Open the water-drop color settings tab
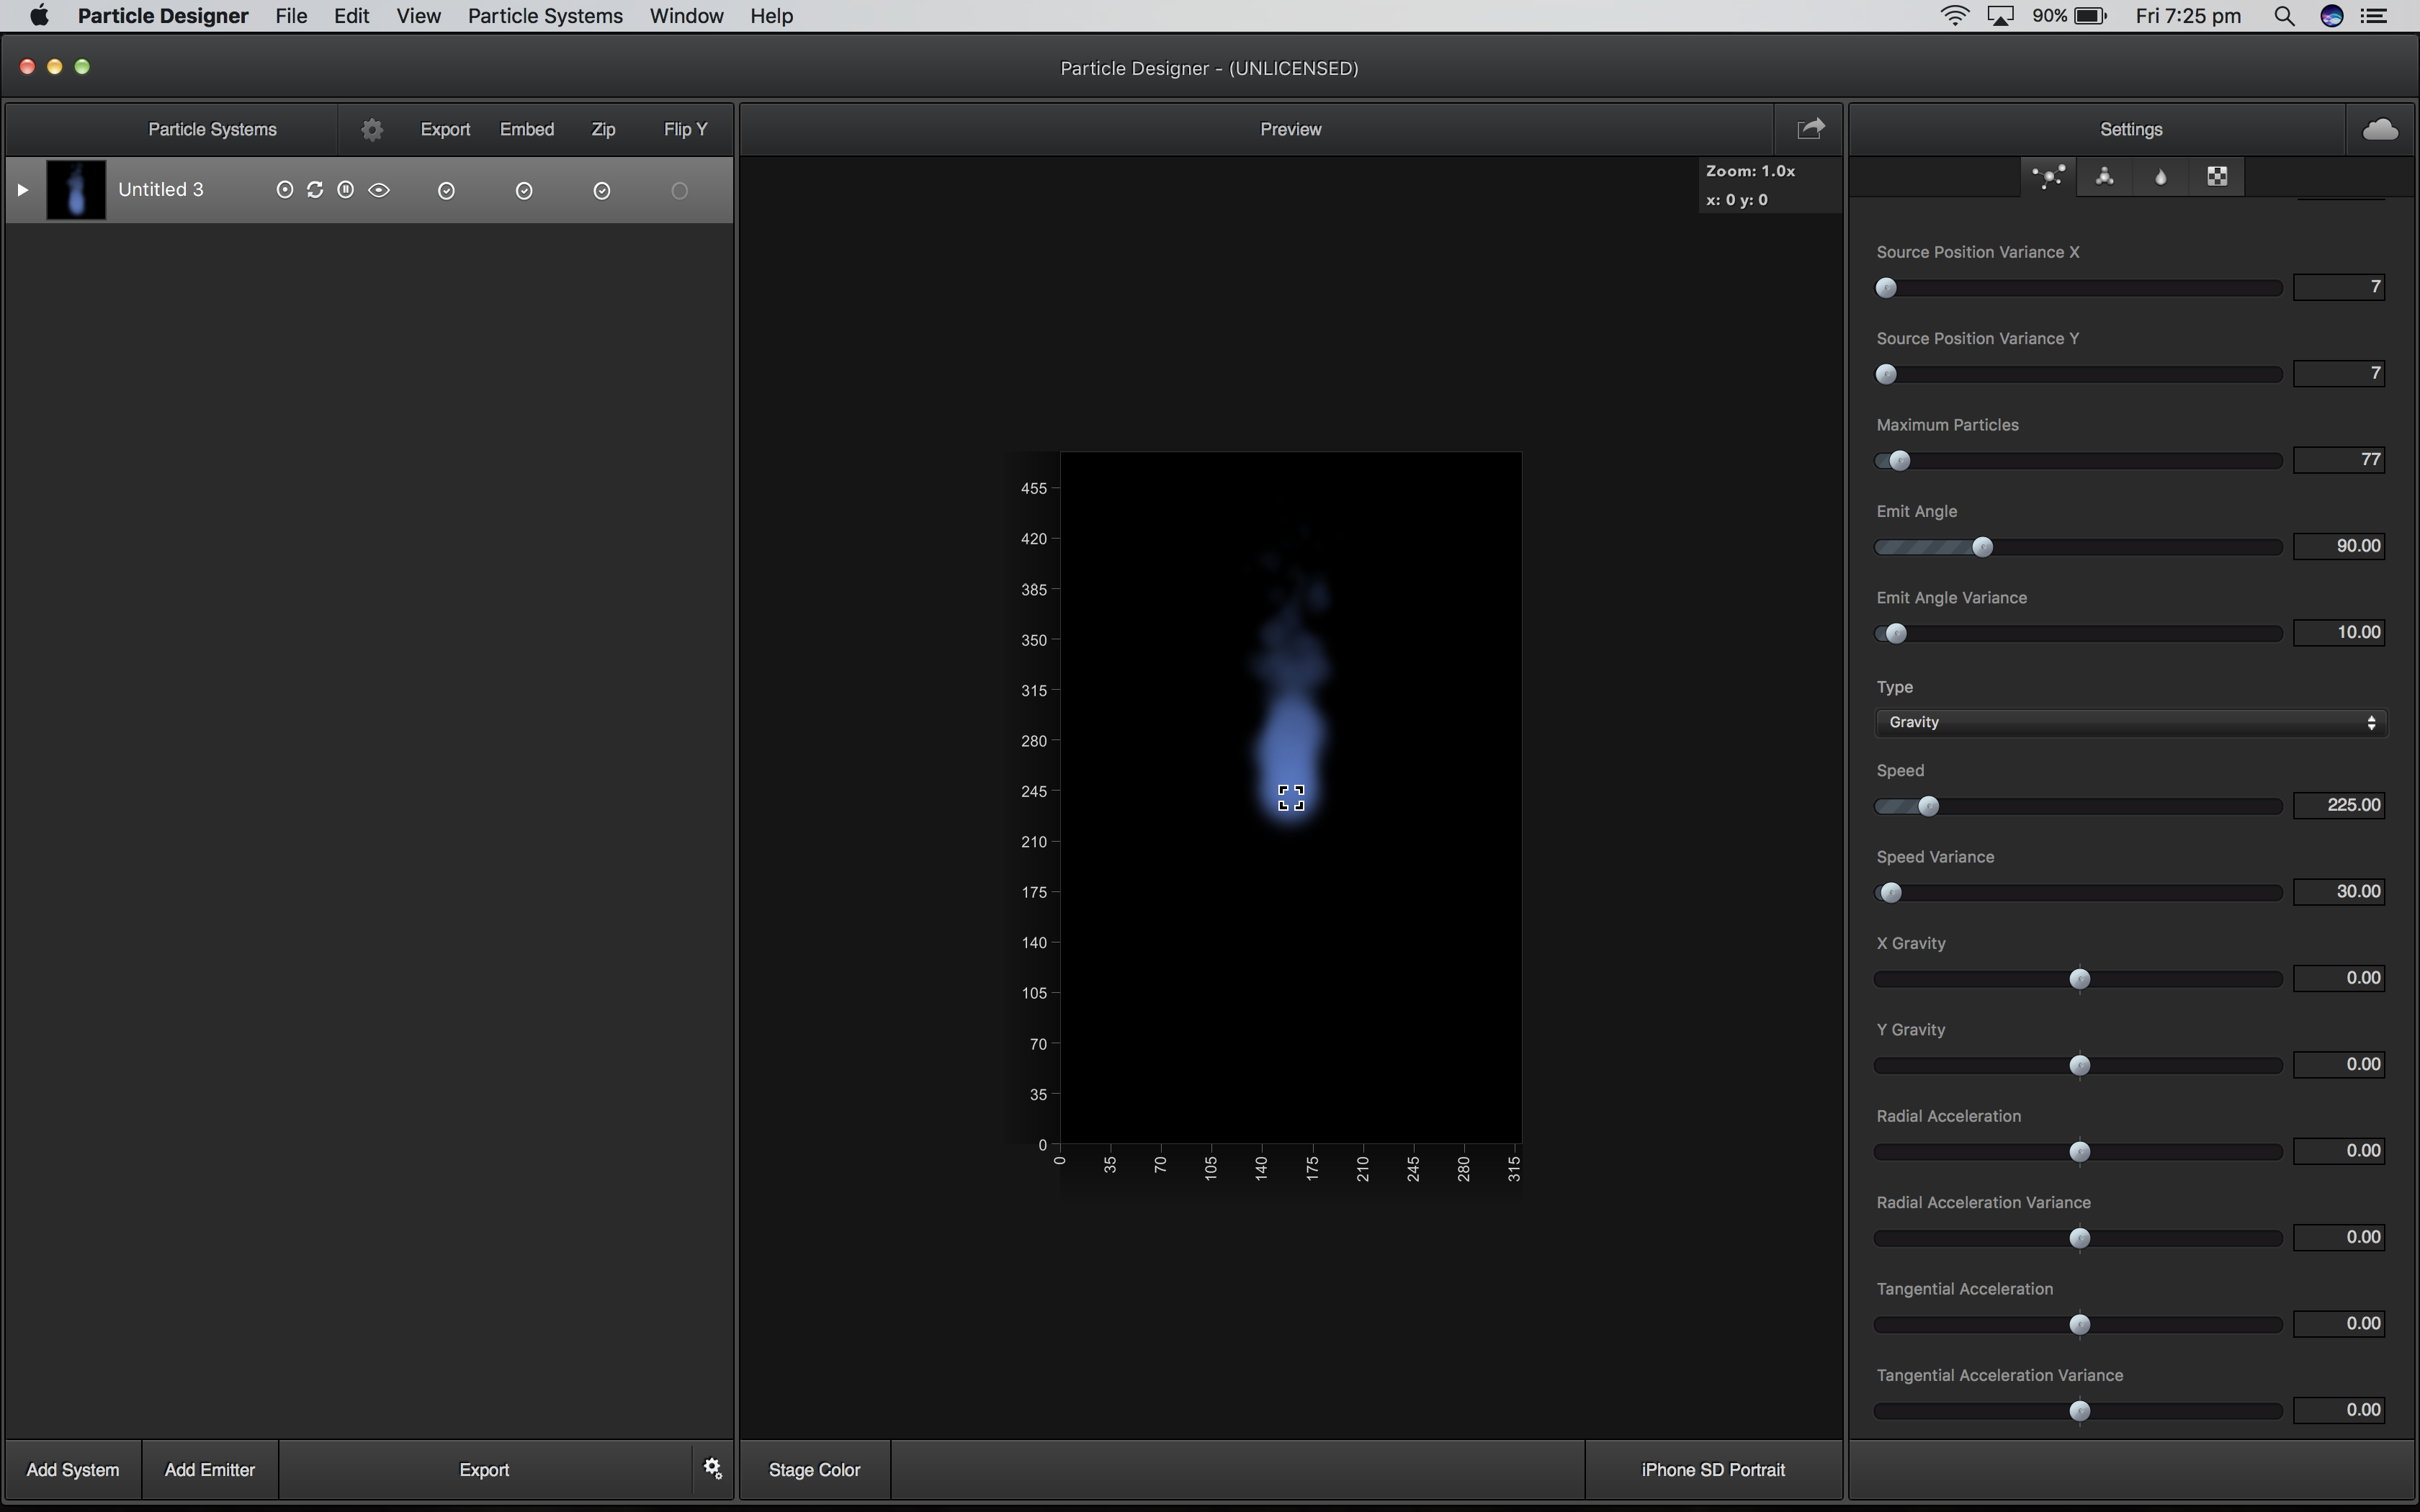Viewport: 2420px width, 1512px height. pyautogui.click(x=2160, y=177)
